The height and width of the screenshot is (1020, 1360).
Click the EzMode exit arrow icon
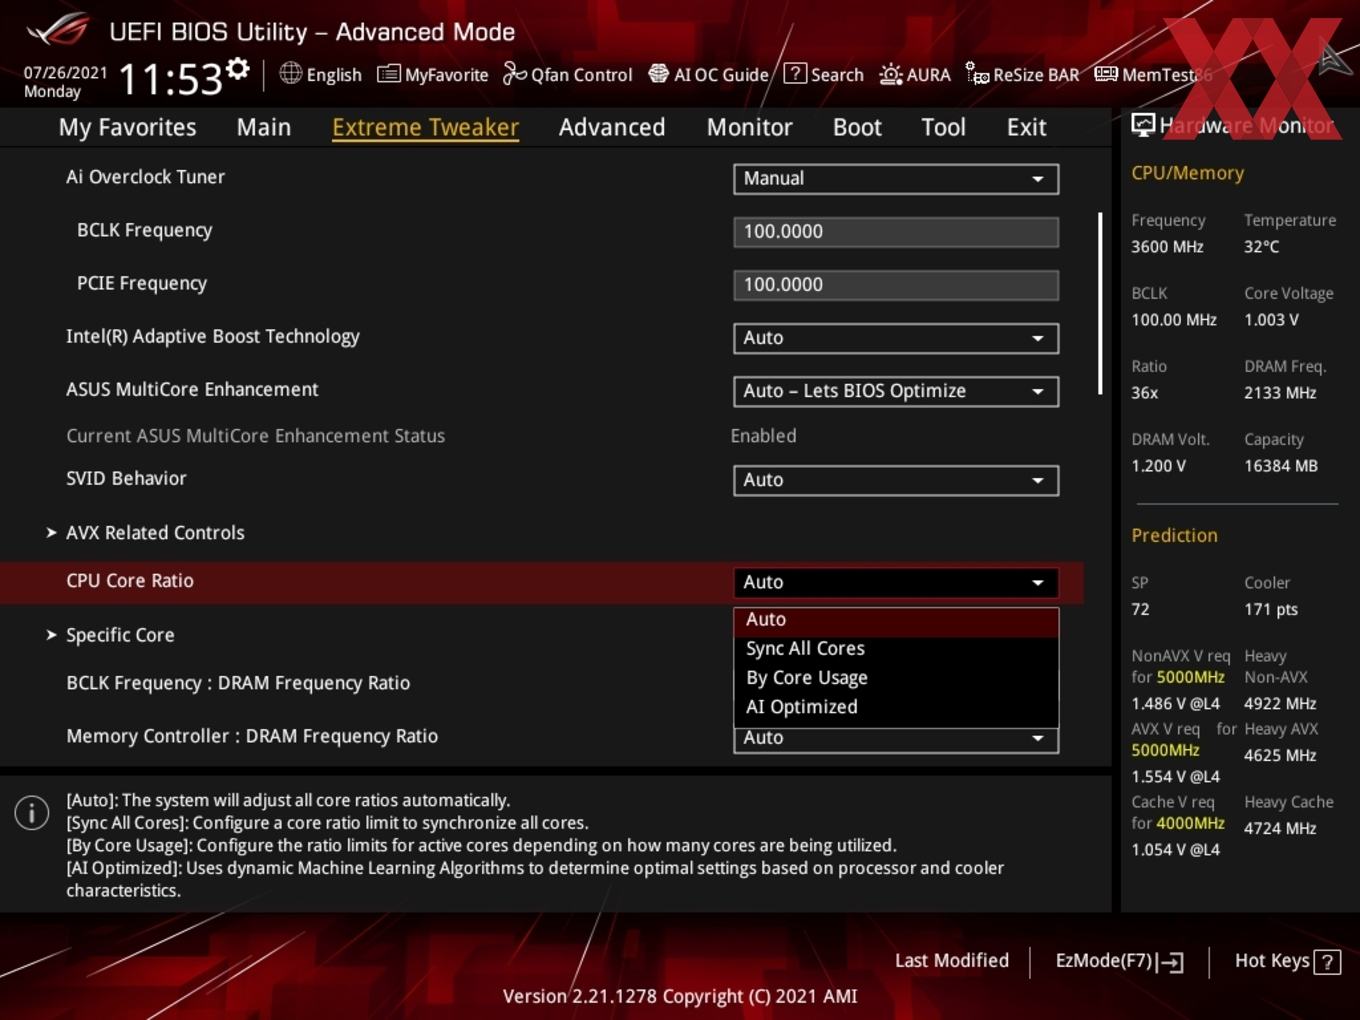pyautogui.click(x=1171, y=962)
